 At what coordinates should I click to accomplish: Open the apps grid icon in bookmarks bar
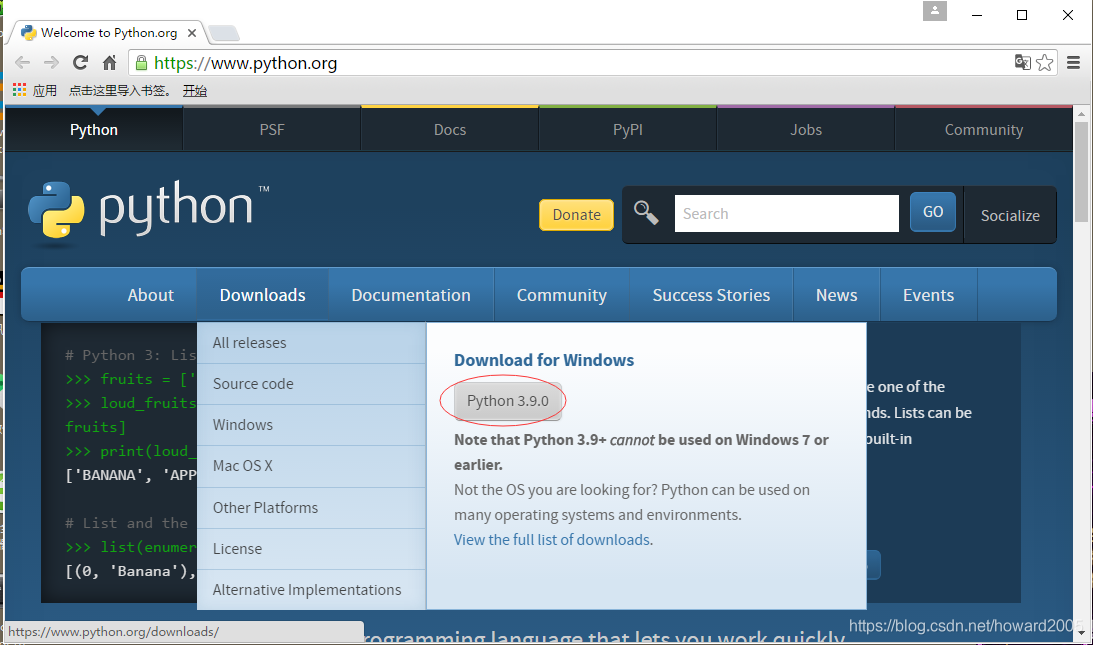[x=20, y=90]
